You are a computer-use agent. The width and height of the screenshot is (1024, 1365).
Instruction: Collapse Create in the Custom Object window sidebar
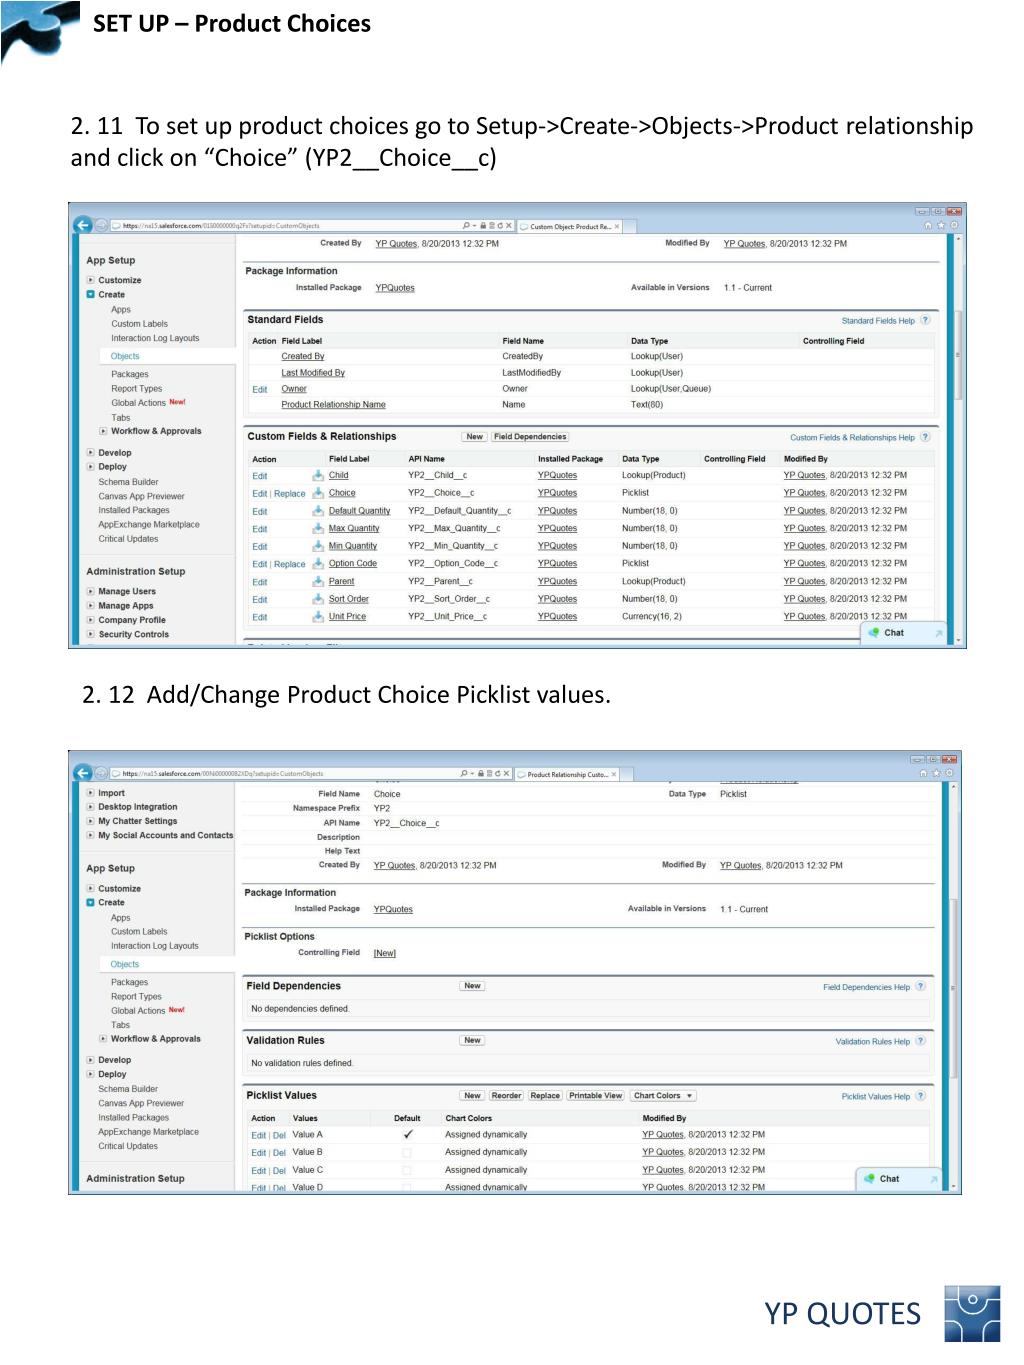(91, 295)
